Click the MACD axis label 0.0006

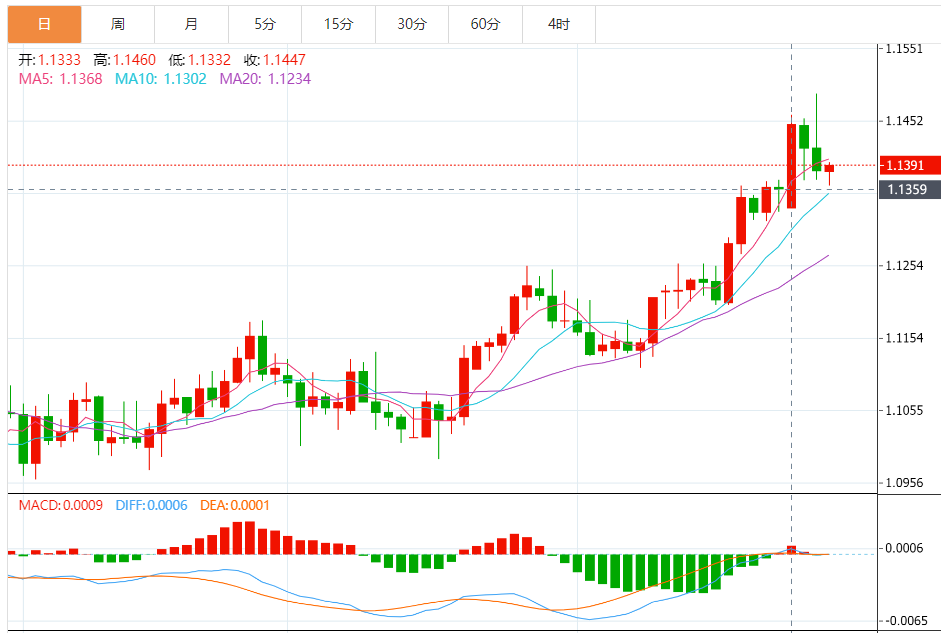click(904, 548)
